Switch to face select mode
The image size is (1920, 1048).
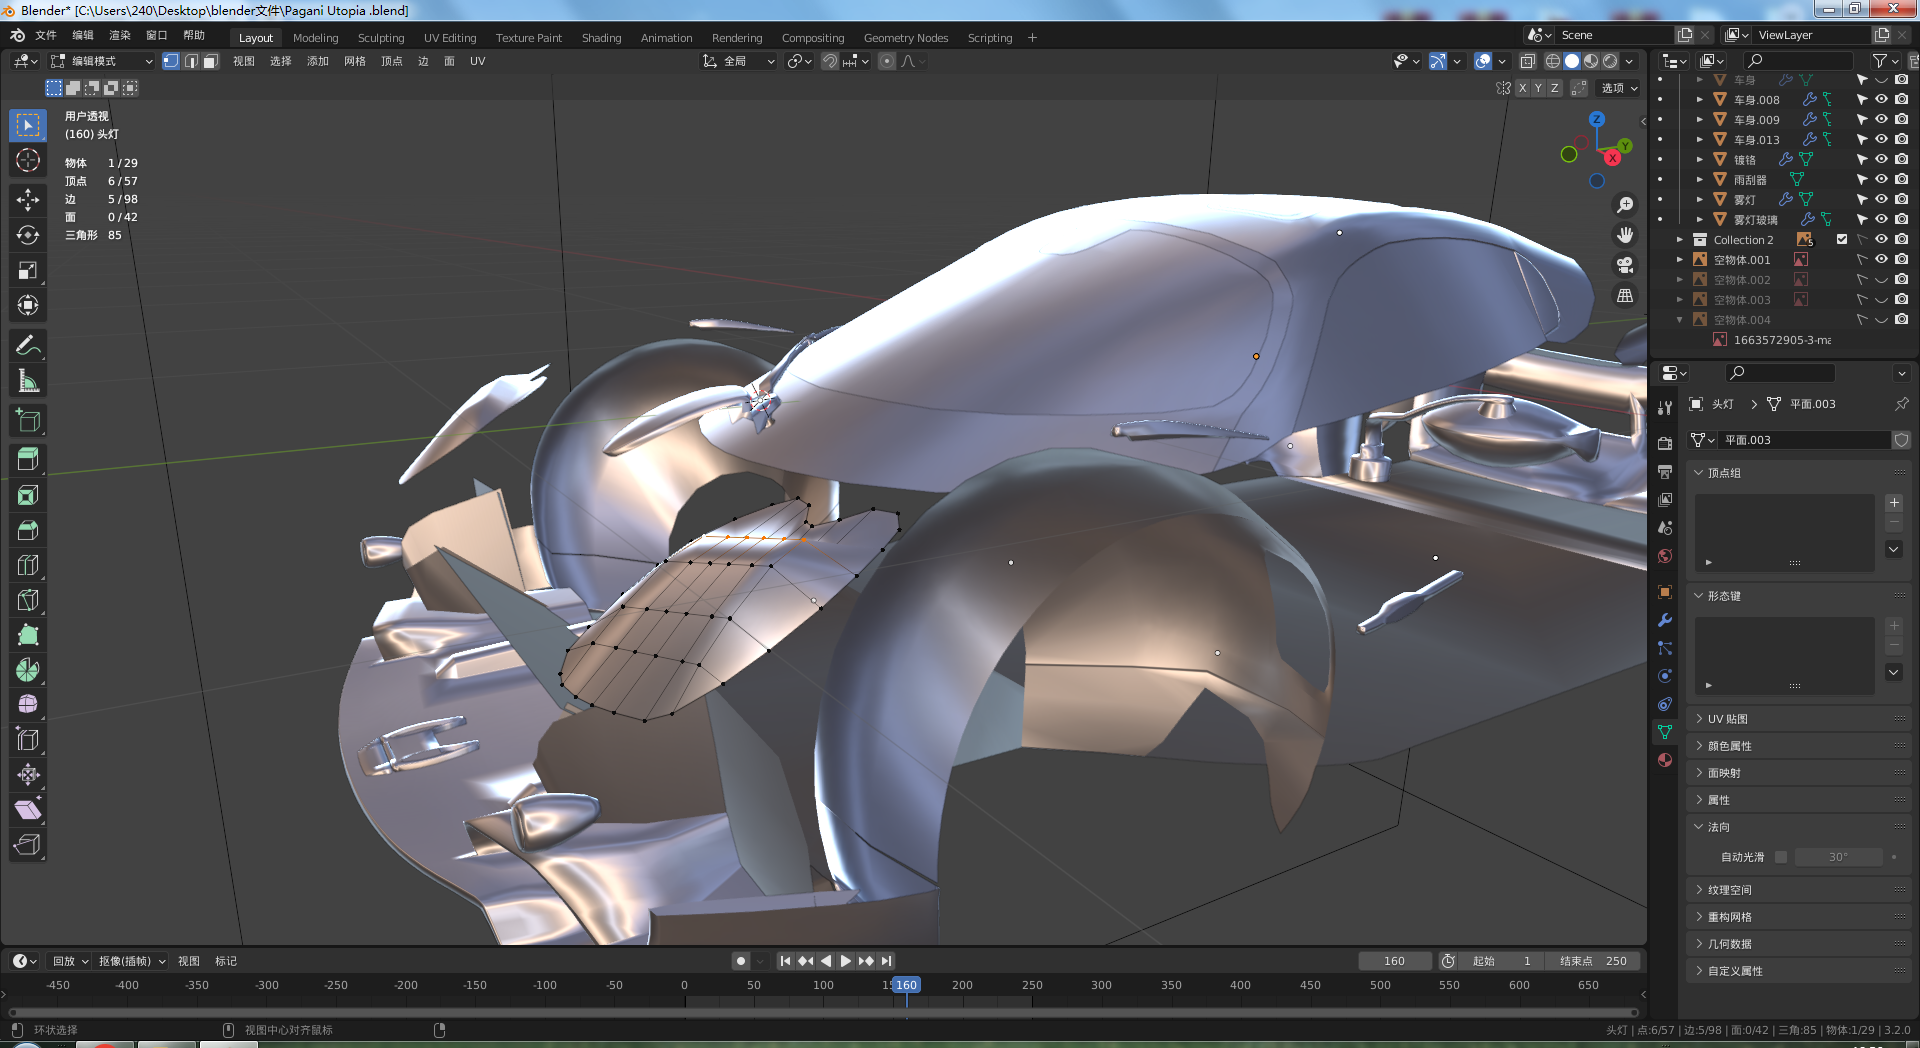[210, 61]
